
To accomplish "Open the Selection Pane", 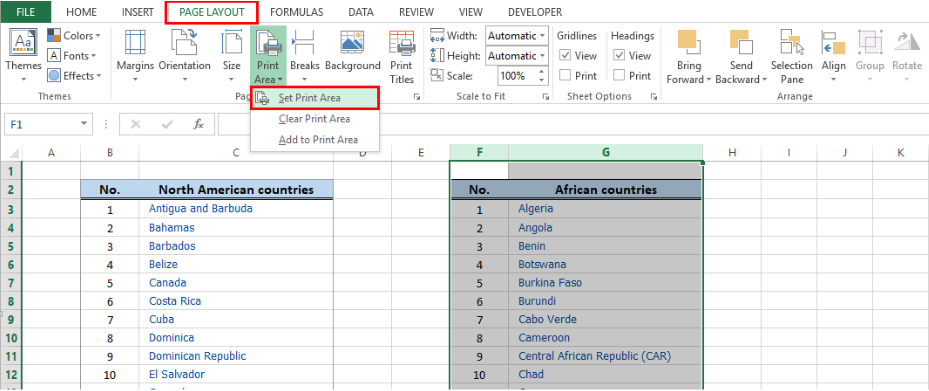I will click(x=792, y=56).
